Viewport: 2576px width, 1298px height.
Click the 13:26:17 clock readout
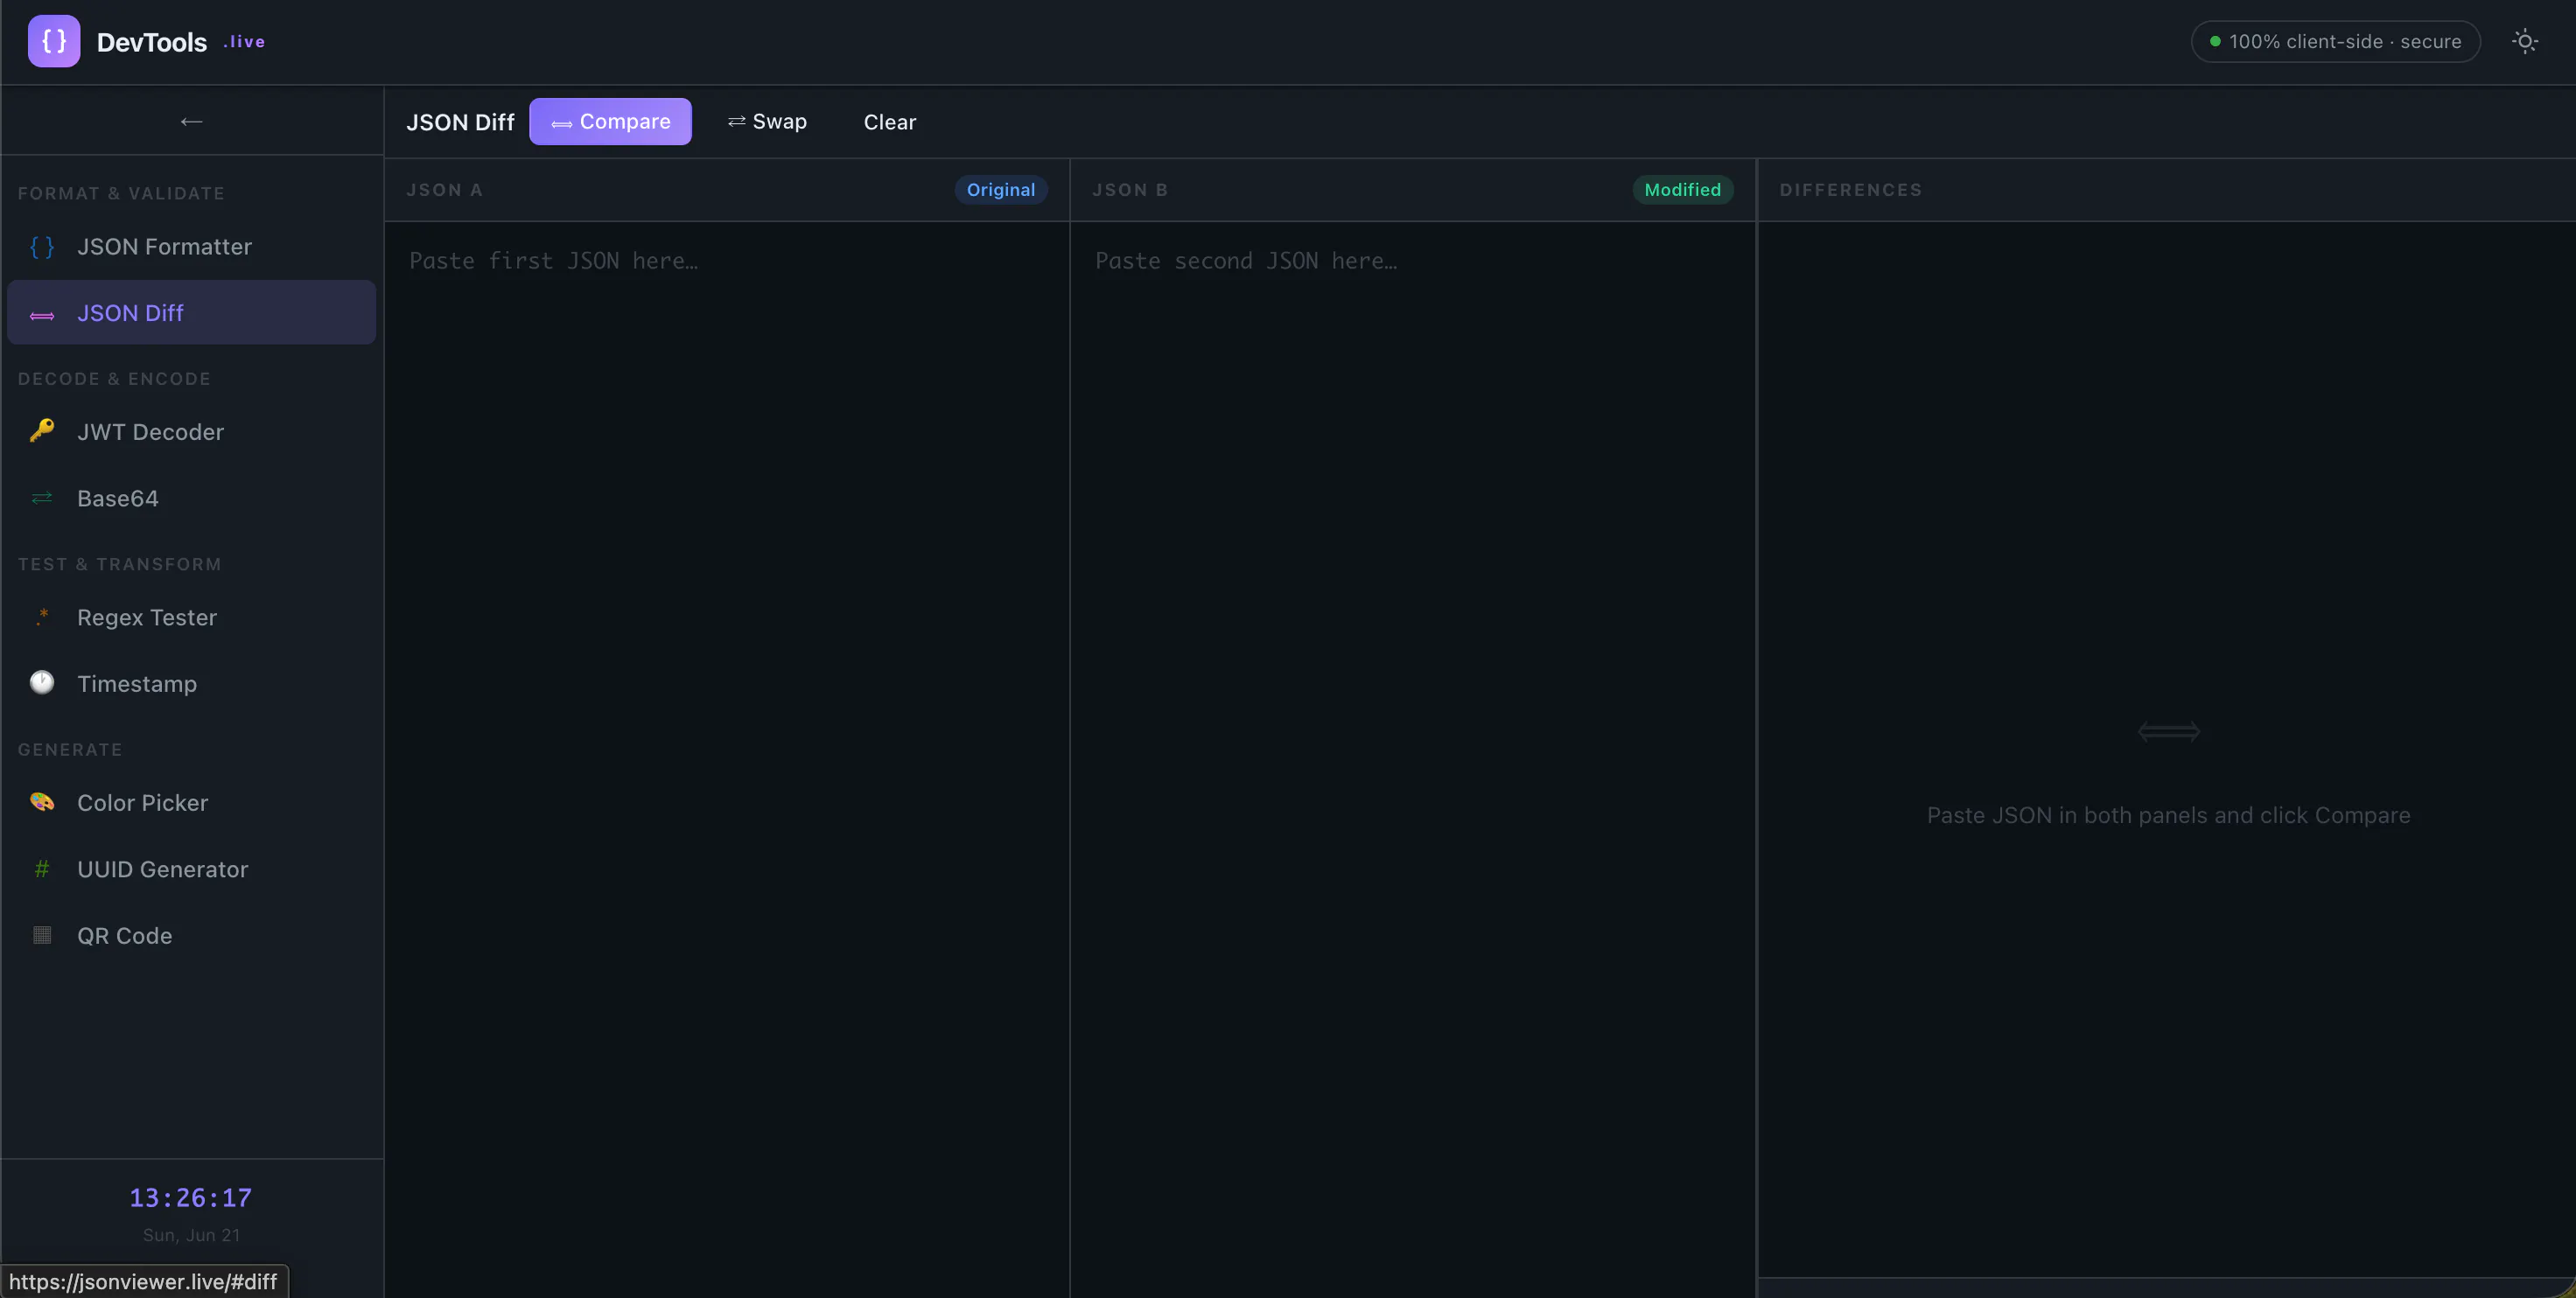click(x=191, y=1197)
